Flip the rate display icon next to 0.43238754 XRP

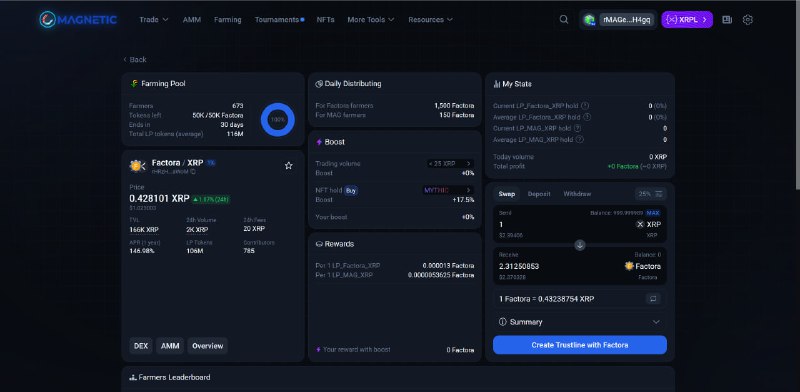pyautogui.click(x=653, y=299)
